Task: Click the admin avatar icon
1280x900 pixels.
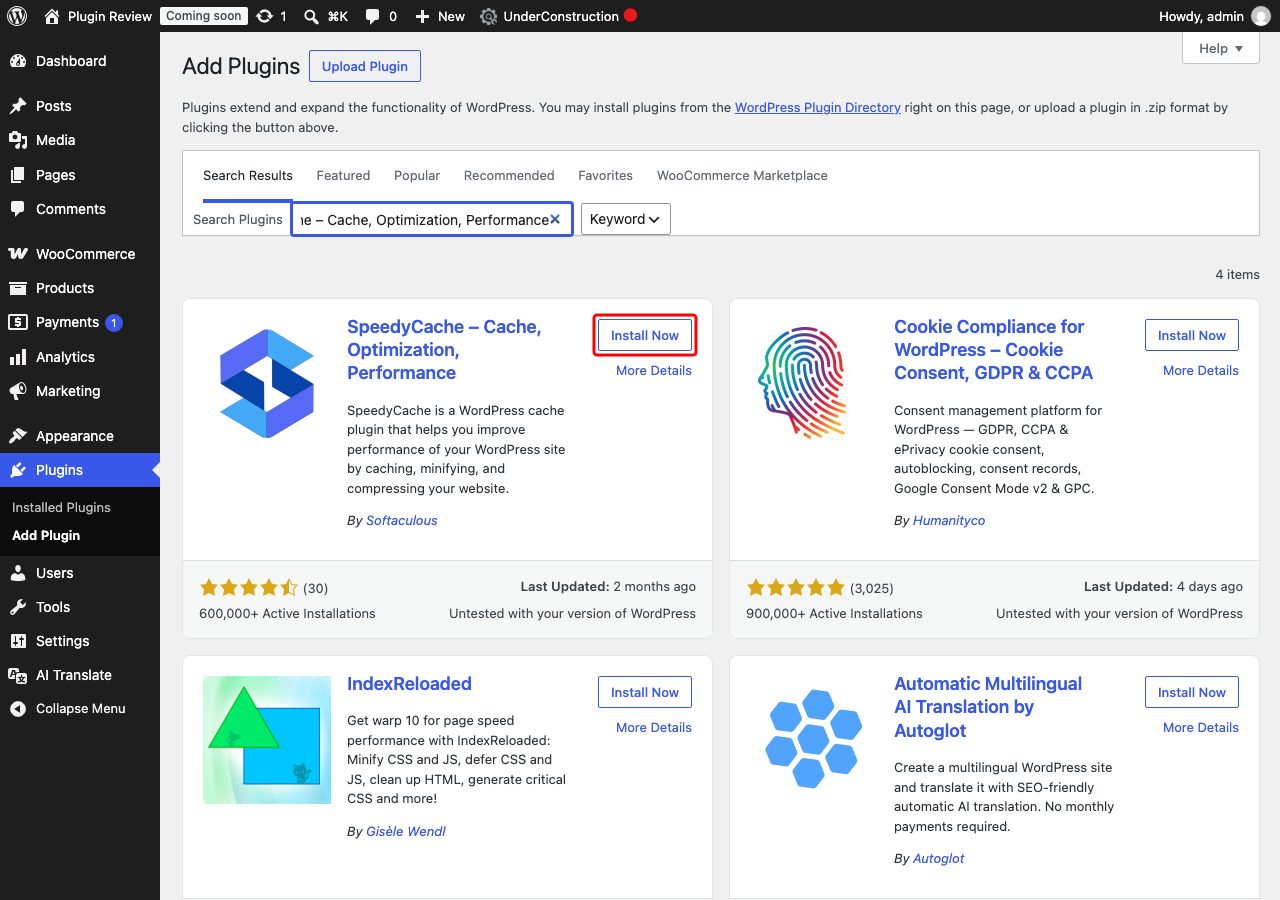Action: [x=1261, y=16]
